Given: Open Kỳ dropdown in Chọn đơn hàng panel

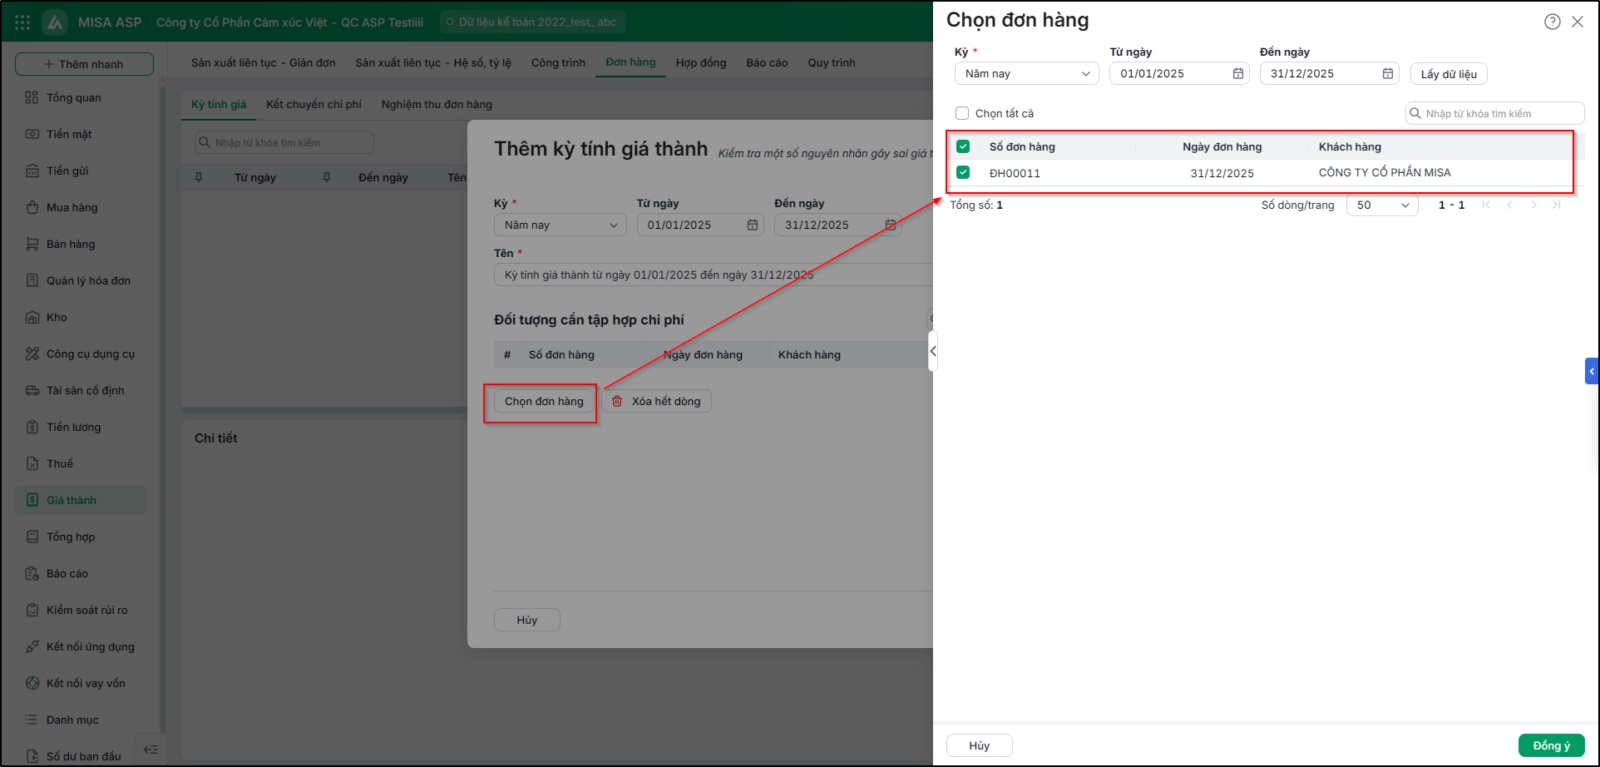Looking at the screenshot, I should pos(1027,74).
